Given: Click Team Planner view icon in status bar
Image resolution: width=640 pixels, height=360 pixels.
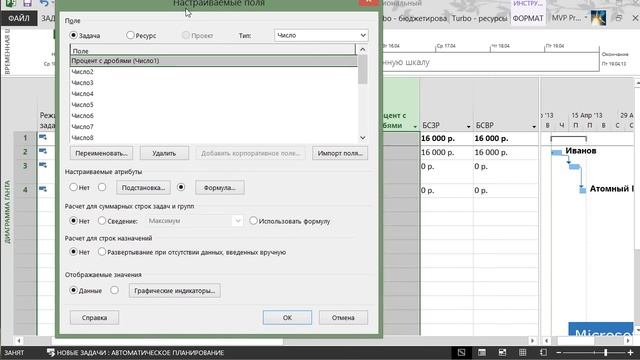Looking at the screenshot, I should (x=502, y=352).
